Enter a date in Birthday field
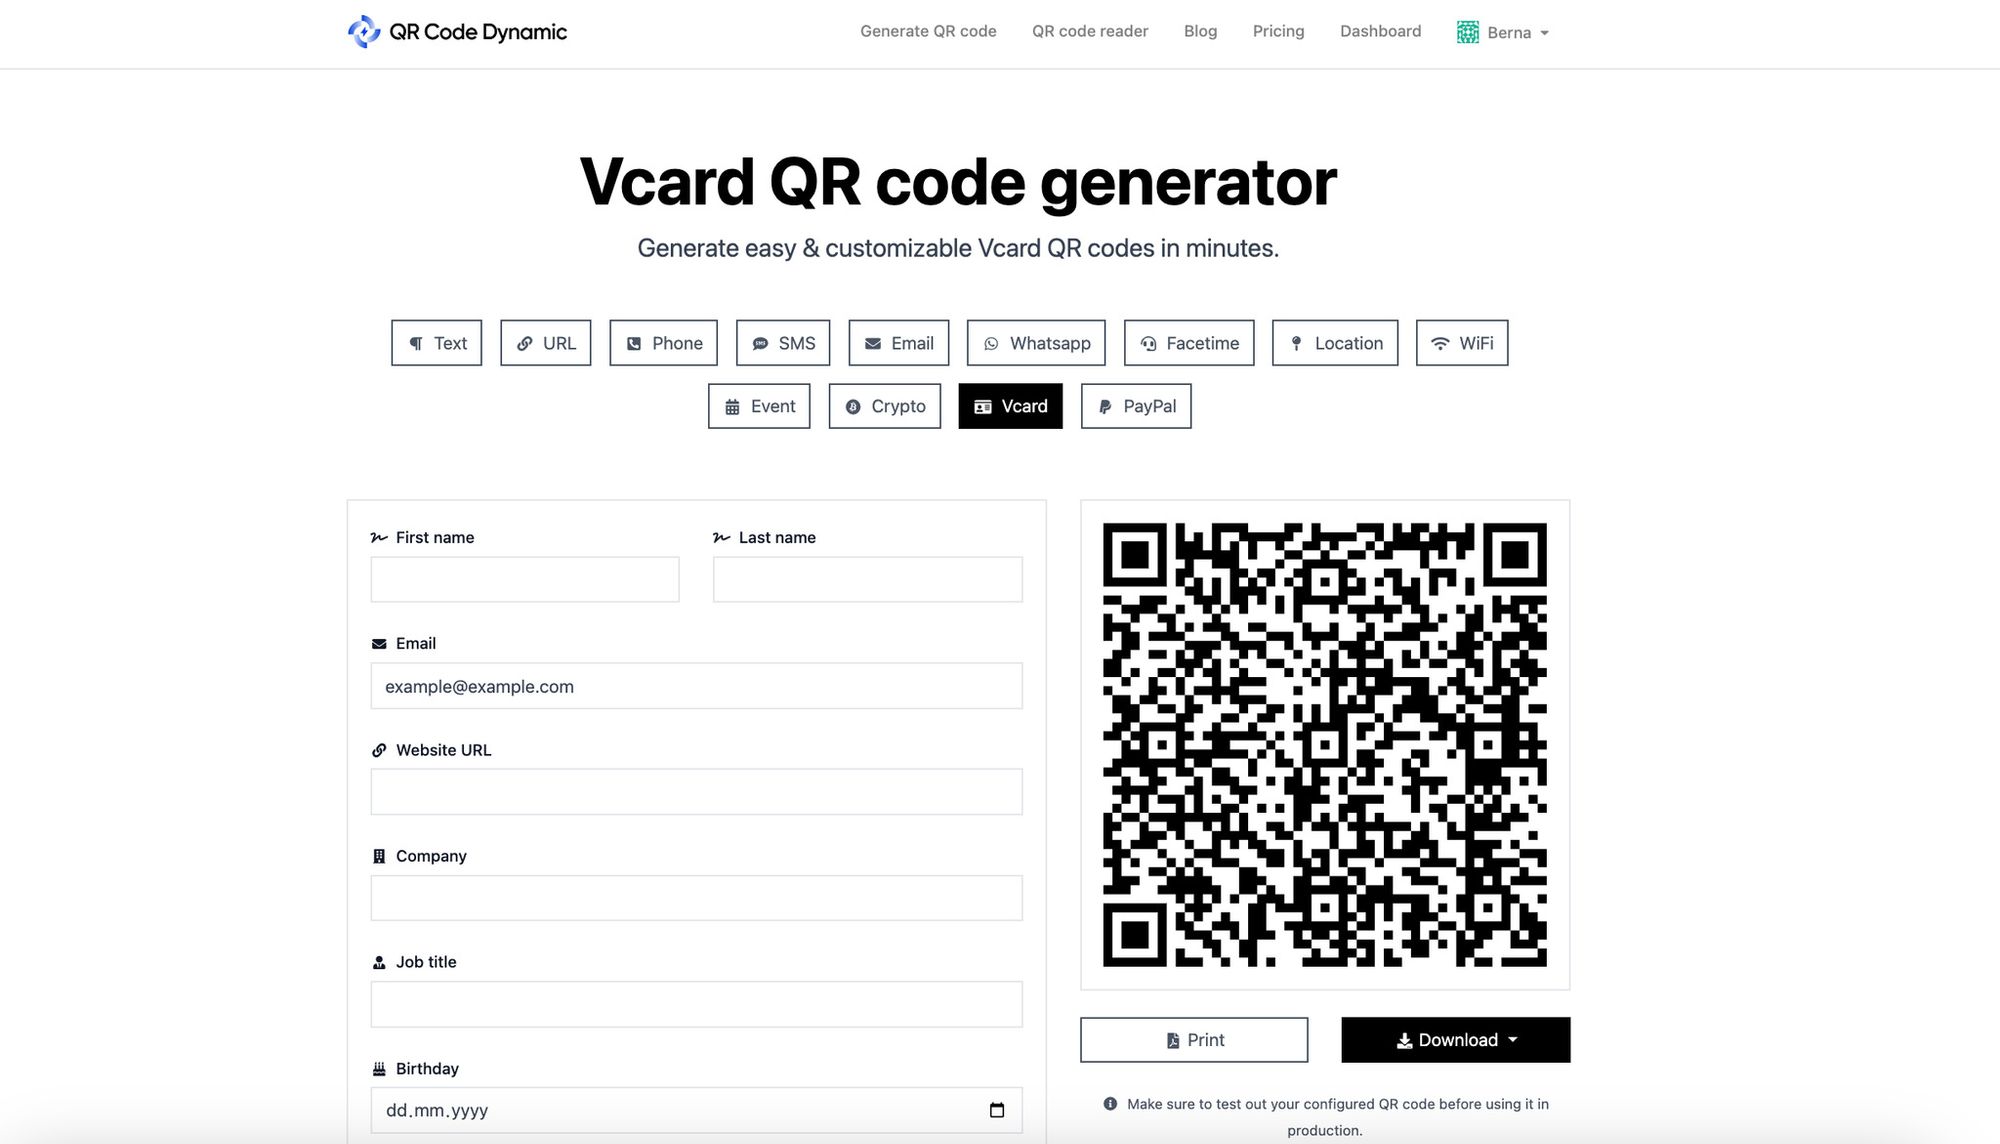This screenshot has height=1144, width=2000. 696,1110
